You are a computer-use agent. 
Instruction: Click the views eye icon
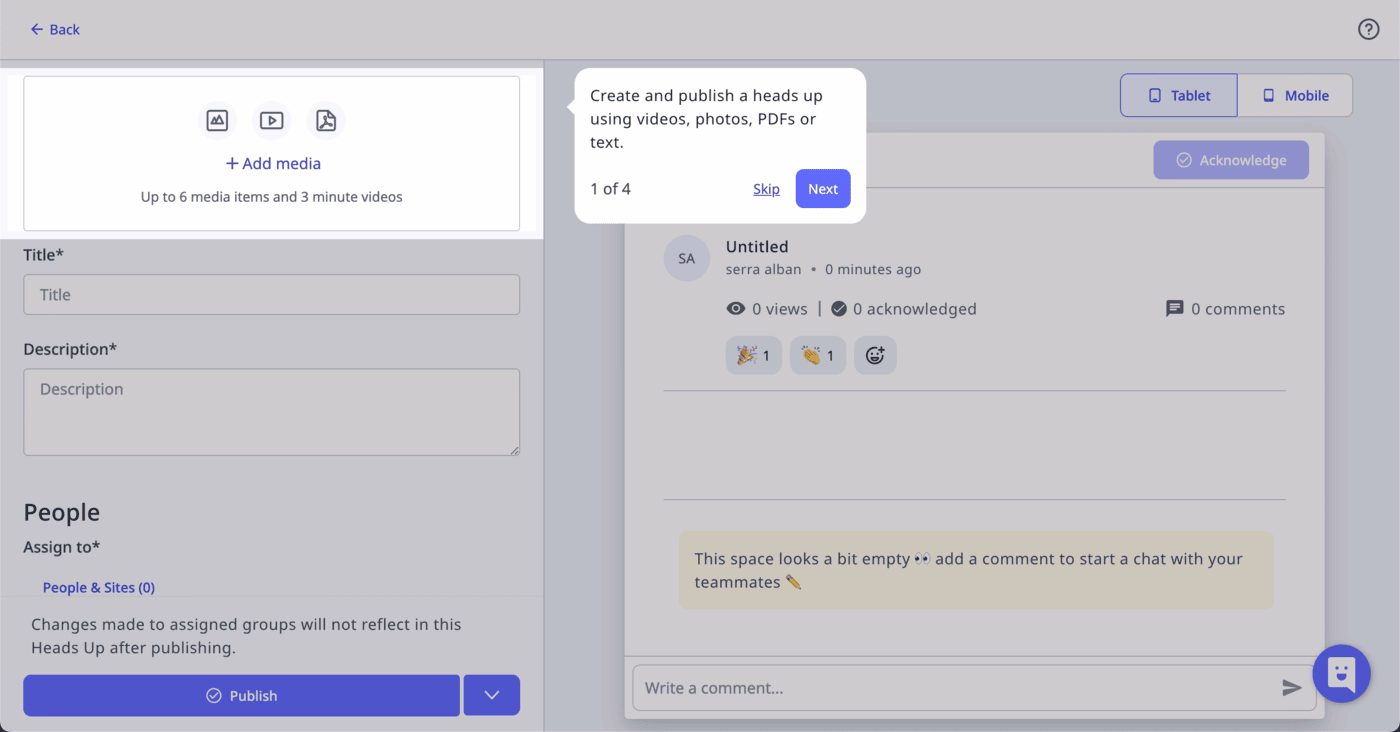point(735,309)
